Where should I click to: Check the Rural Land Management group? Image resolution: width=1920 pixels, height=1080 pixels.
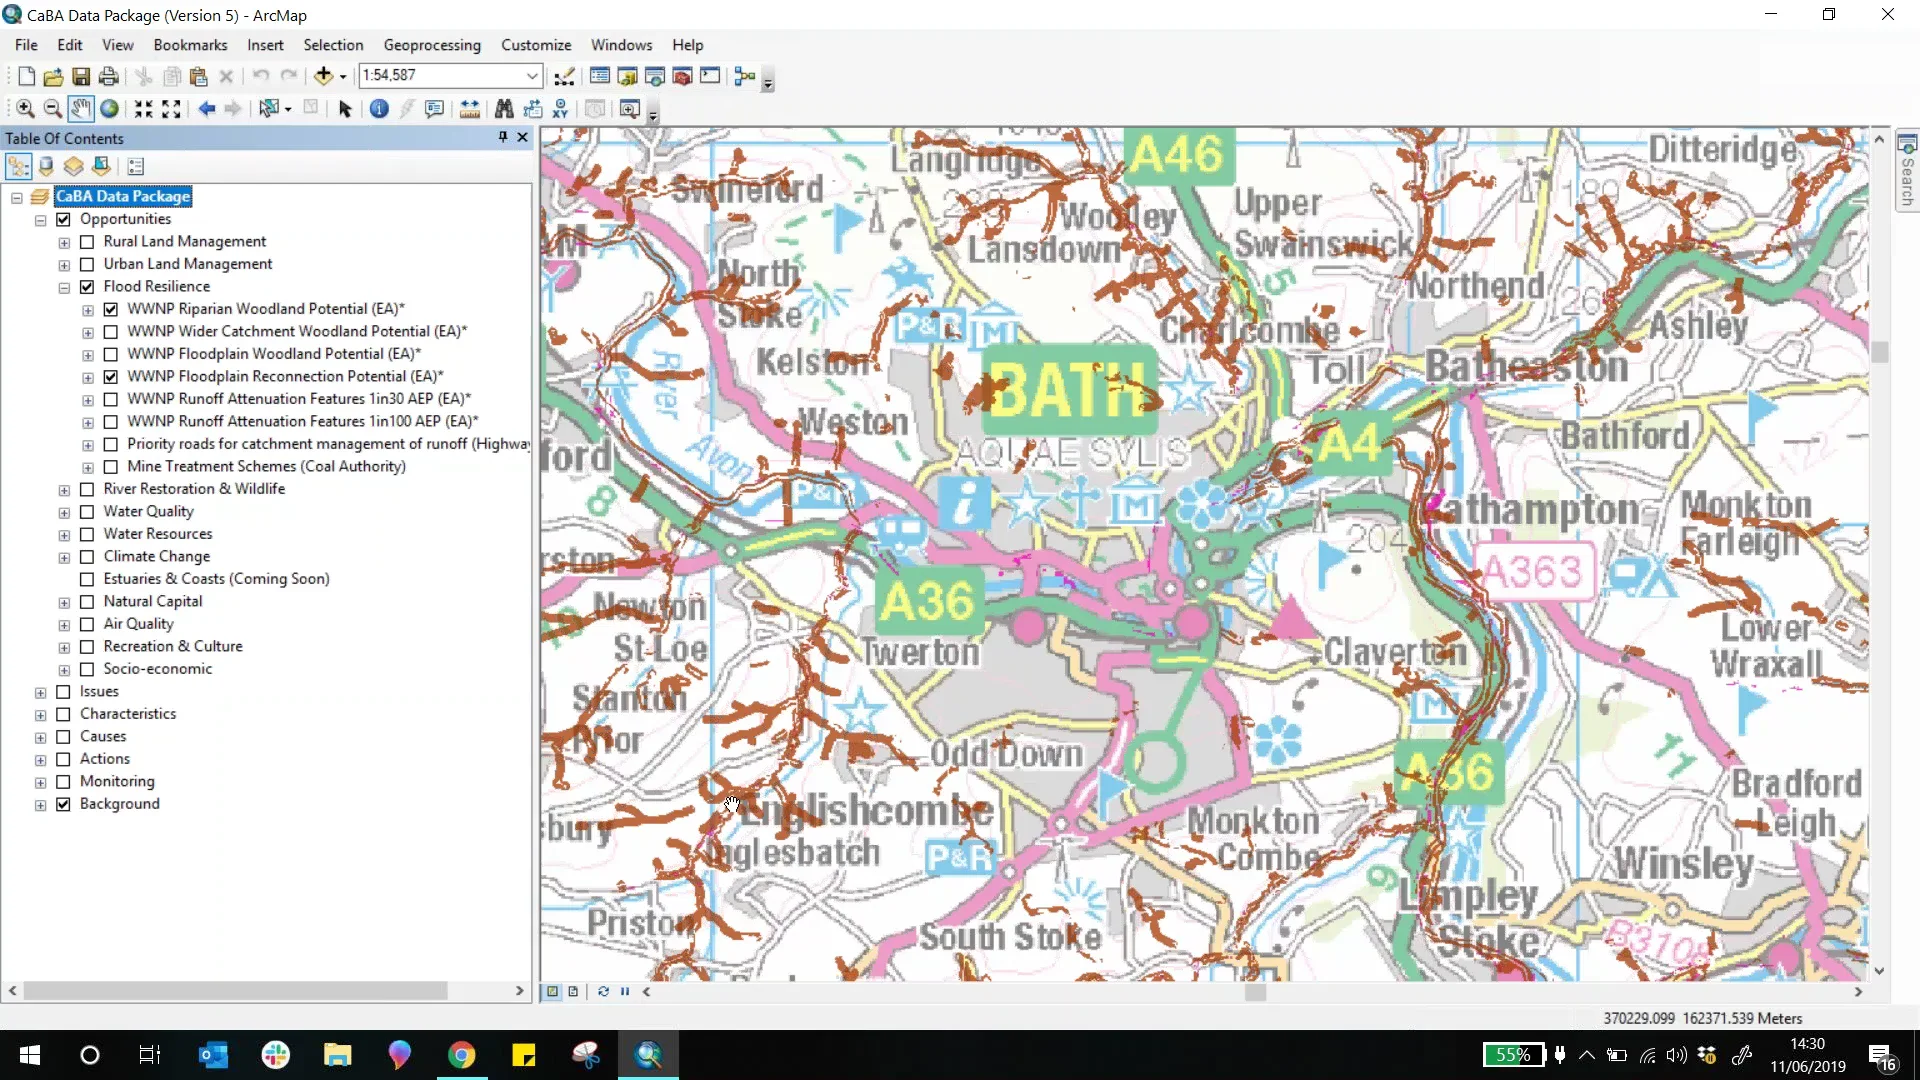tap(87, 242)
